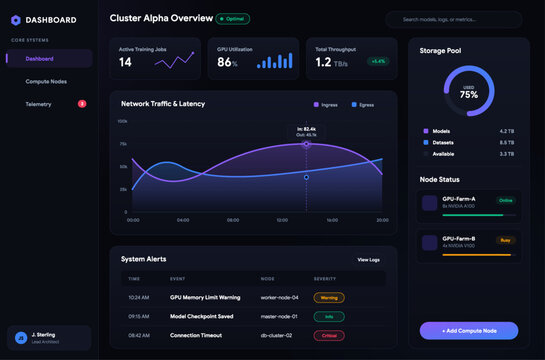Click the Busy status badge for GPU-Farm-B
Image resolution: width=545 pixels, height=360 pixels.
[505, 240]
